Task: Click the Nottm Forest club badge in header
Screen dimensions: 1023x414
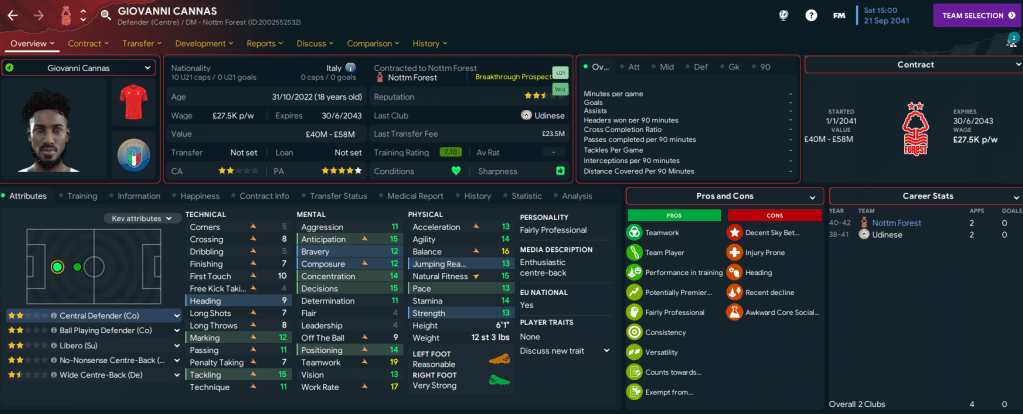Action: coord(67,15)
